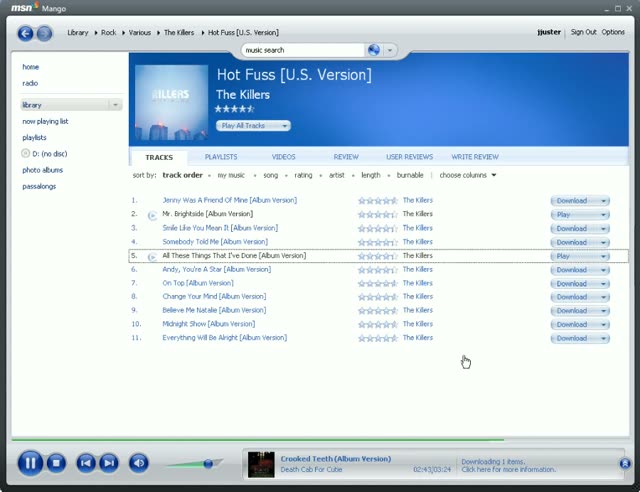Open the search options dropdown arrow
640x492 pixels.
coord(390,50)
